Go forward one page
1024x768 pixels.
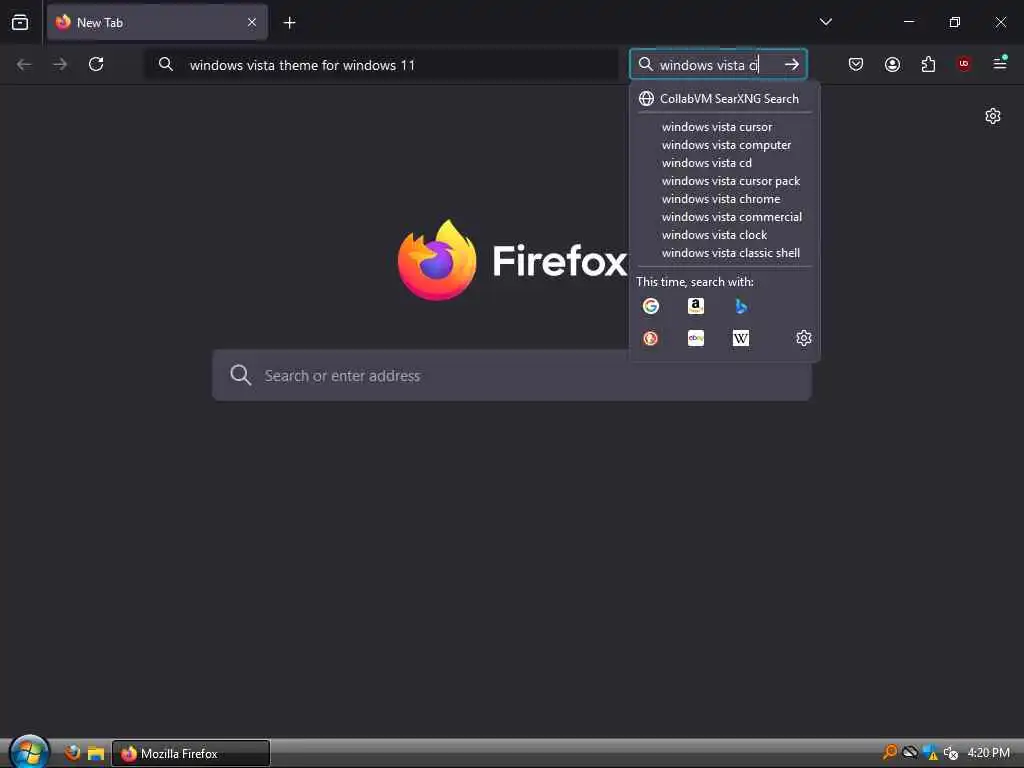pyautogui.click(x=60, y=64)
